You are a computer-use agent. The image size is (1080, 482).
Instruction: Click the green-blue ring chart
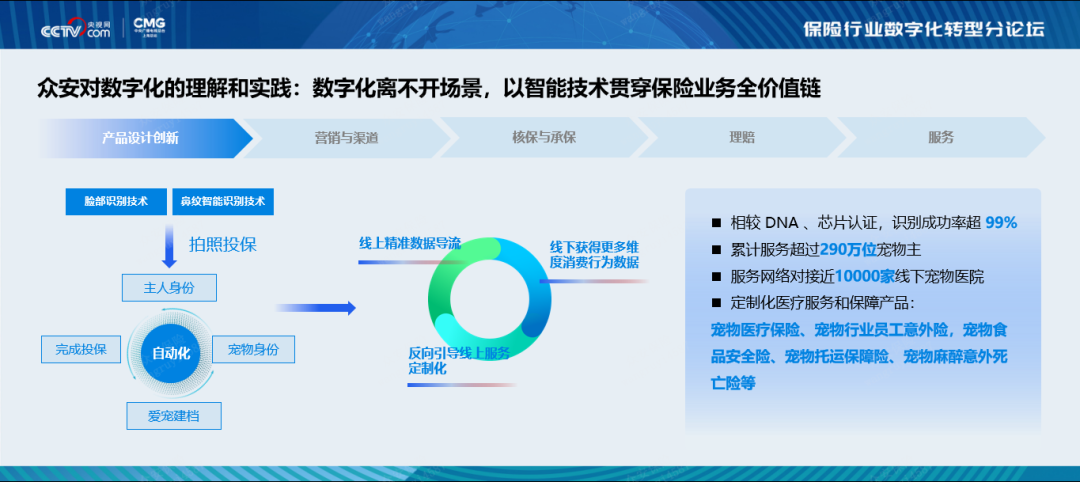tap(490, 300)
